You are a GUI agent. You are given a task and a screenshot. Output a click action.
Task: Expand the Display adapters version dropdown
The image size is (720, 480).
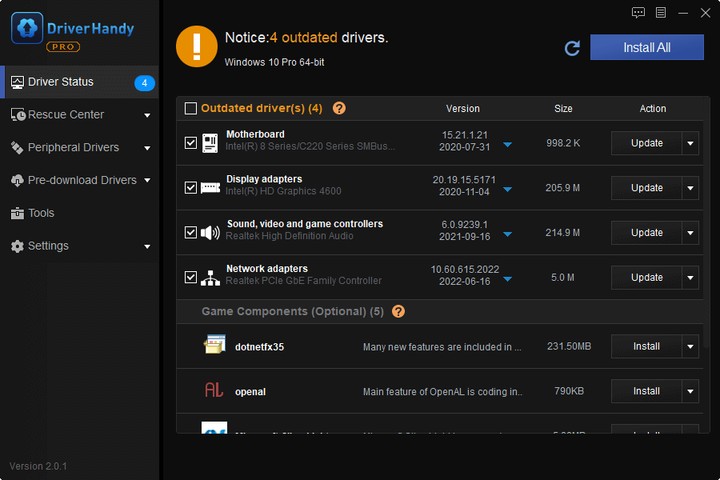click(507, 189)
